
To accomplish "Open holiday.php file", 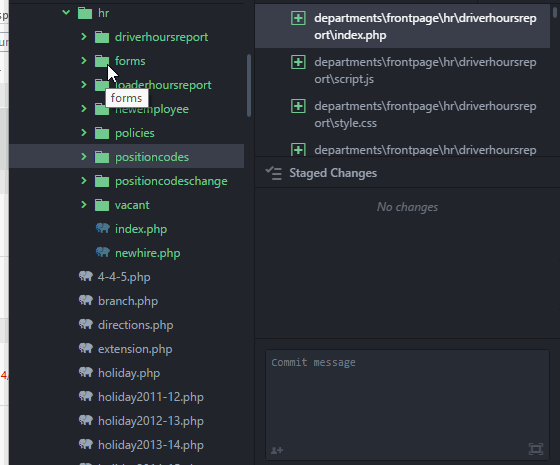I will pos(129,373).
